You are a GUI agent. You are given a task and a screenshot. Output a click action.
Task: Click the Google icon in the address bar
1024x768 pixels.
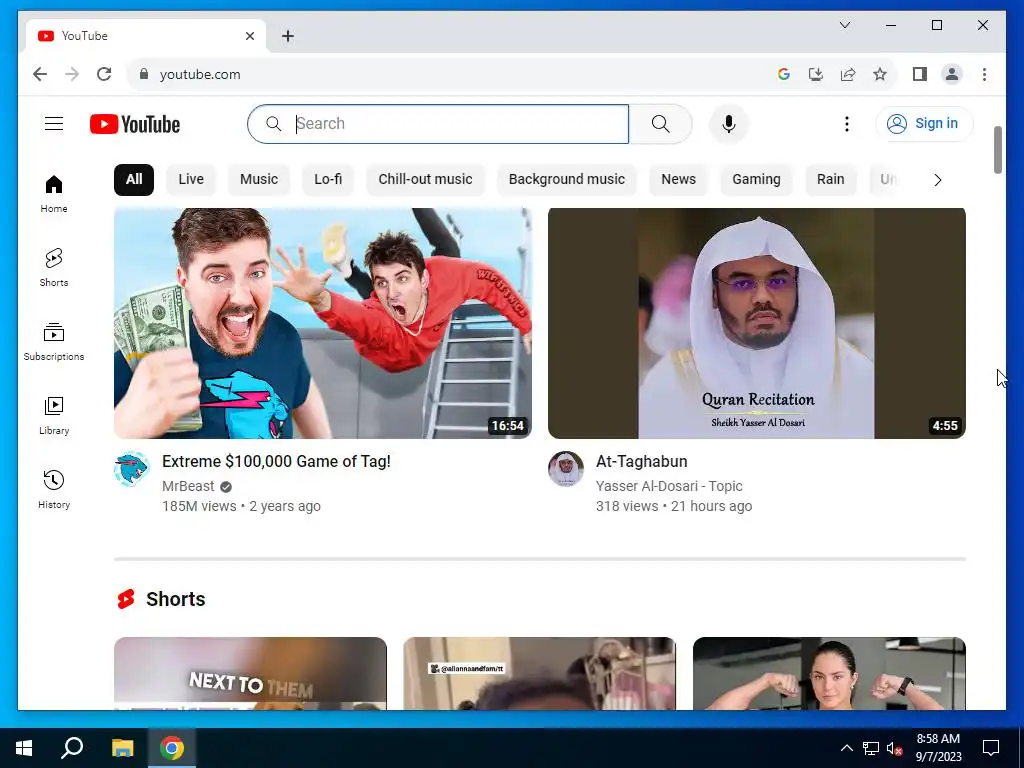(x=784, y=74)
